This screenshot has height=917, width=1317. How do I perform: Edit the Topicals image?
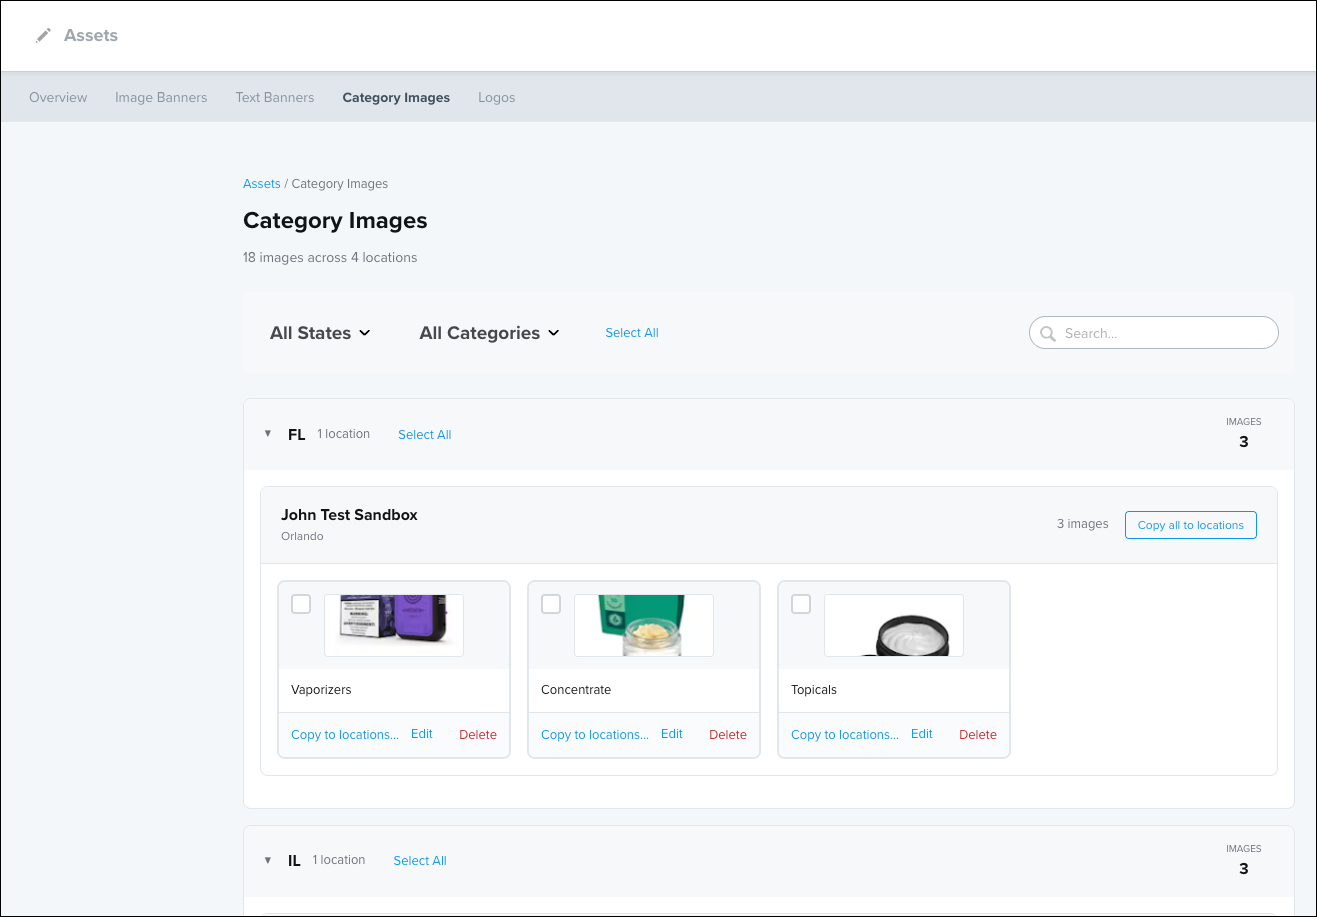(x=922, y=734)
